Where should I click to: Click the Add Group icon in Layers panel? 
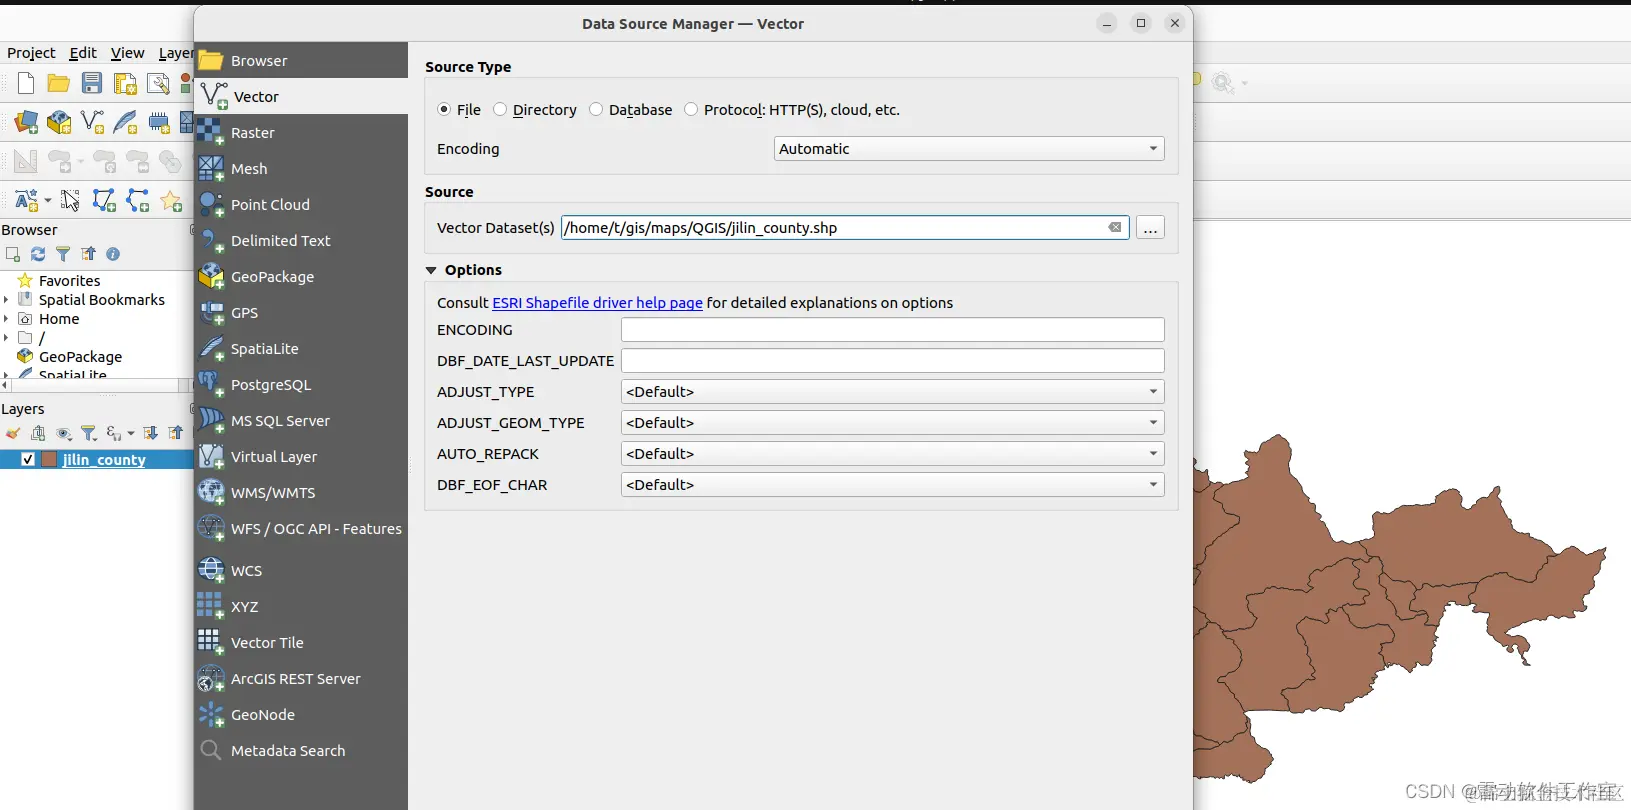38,433
